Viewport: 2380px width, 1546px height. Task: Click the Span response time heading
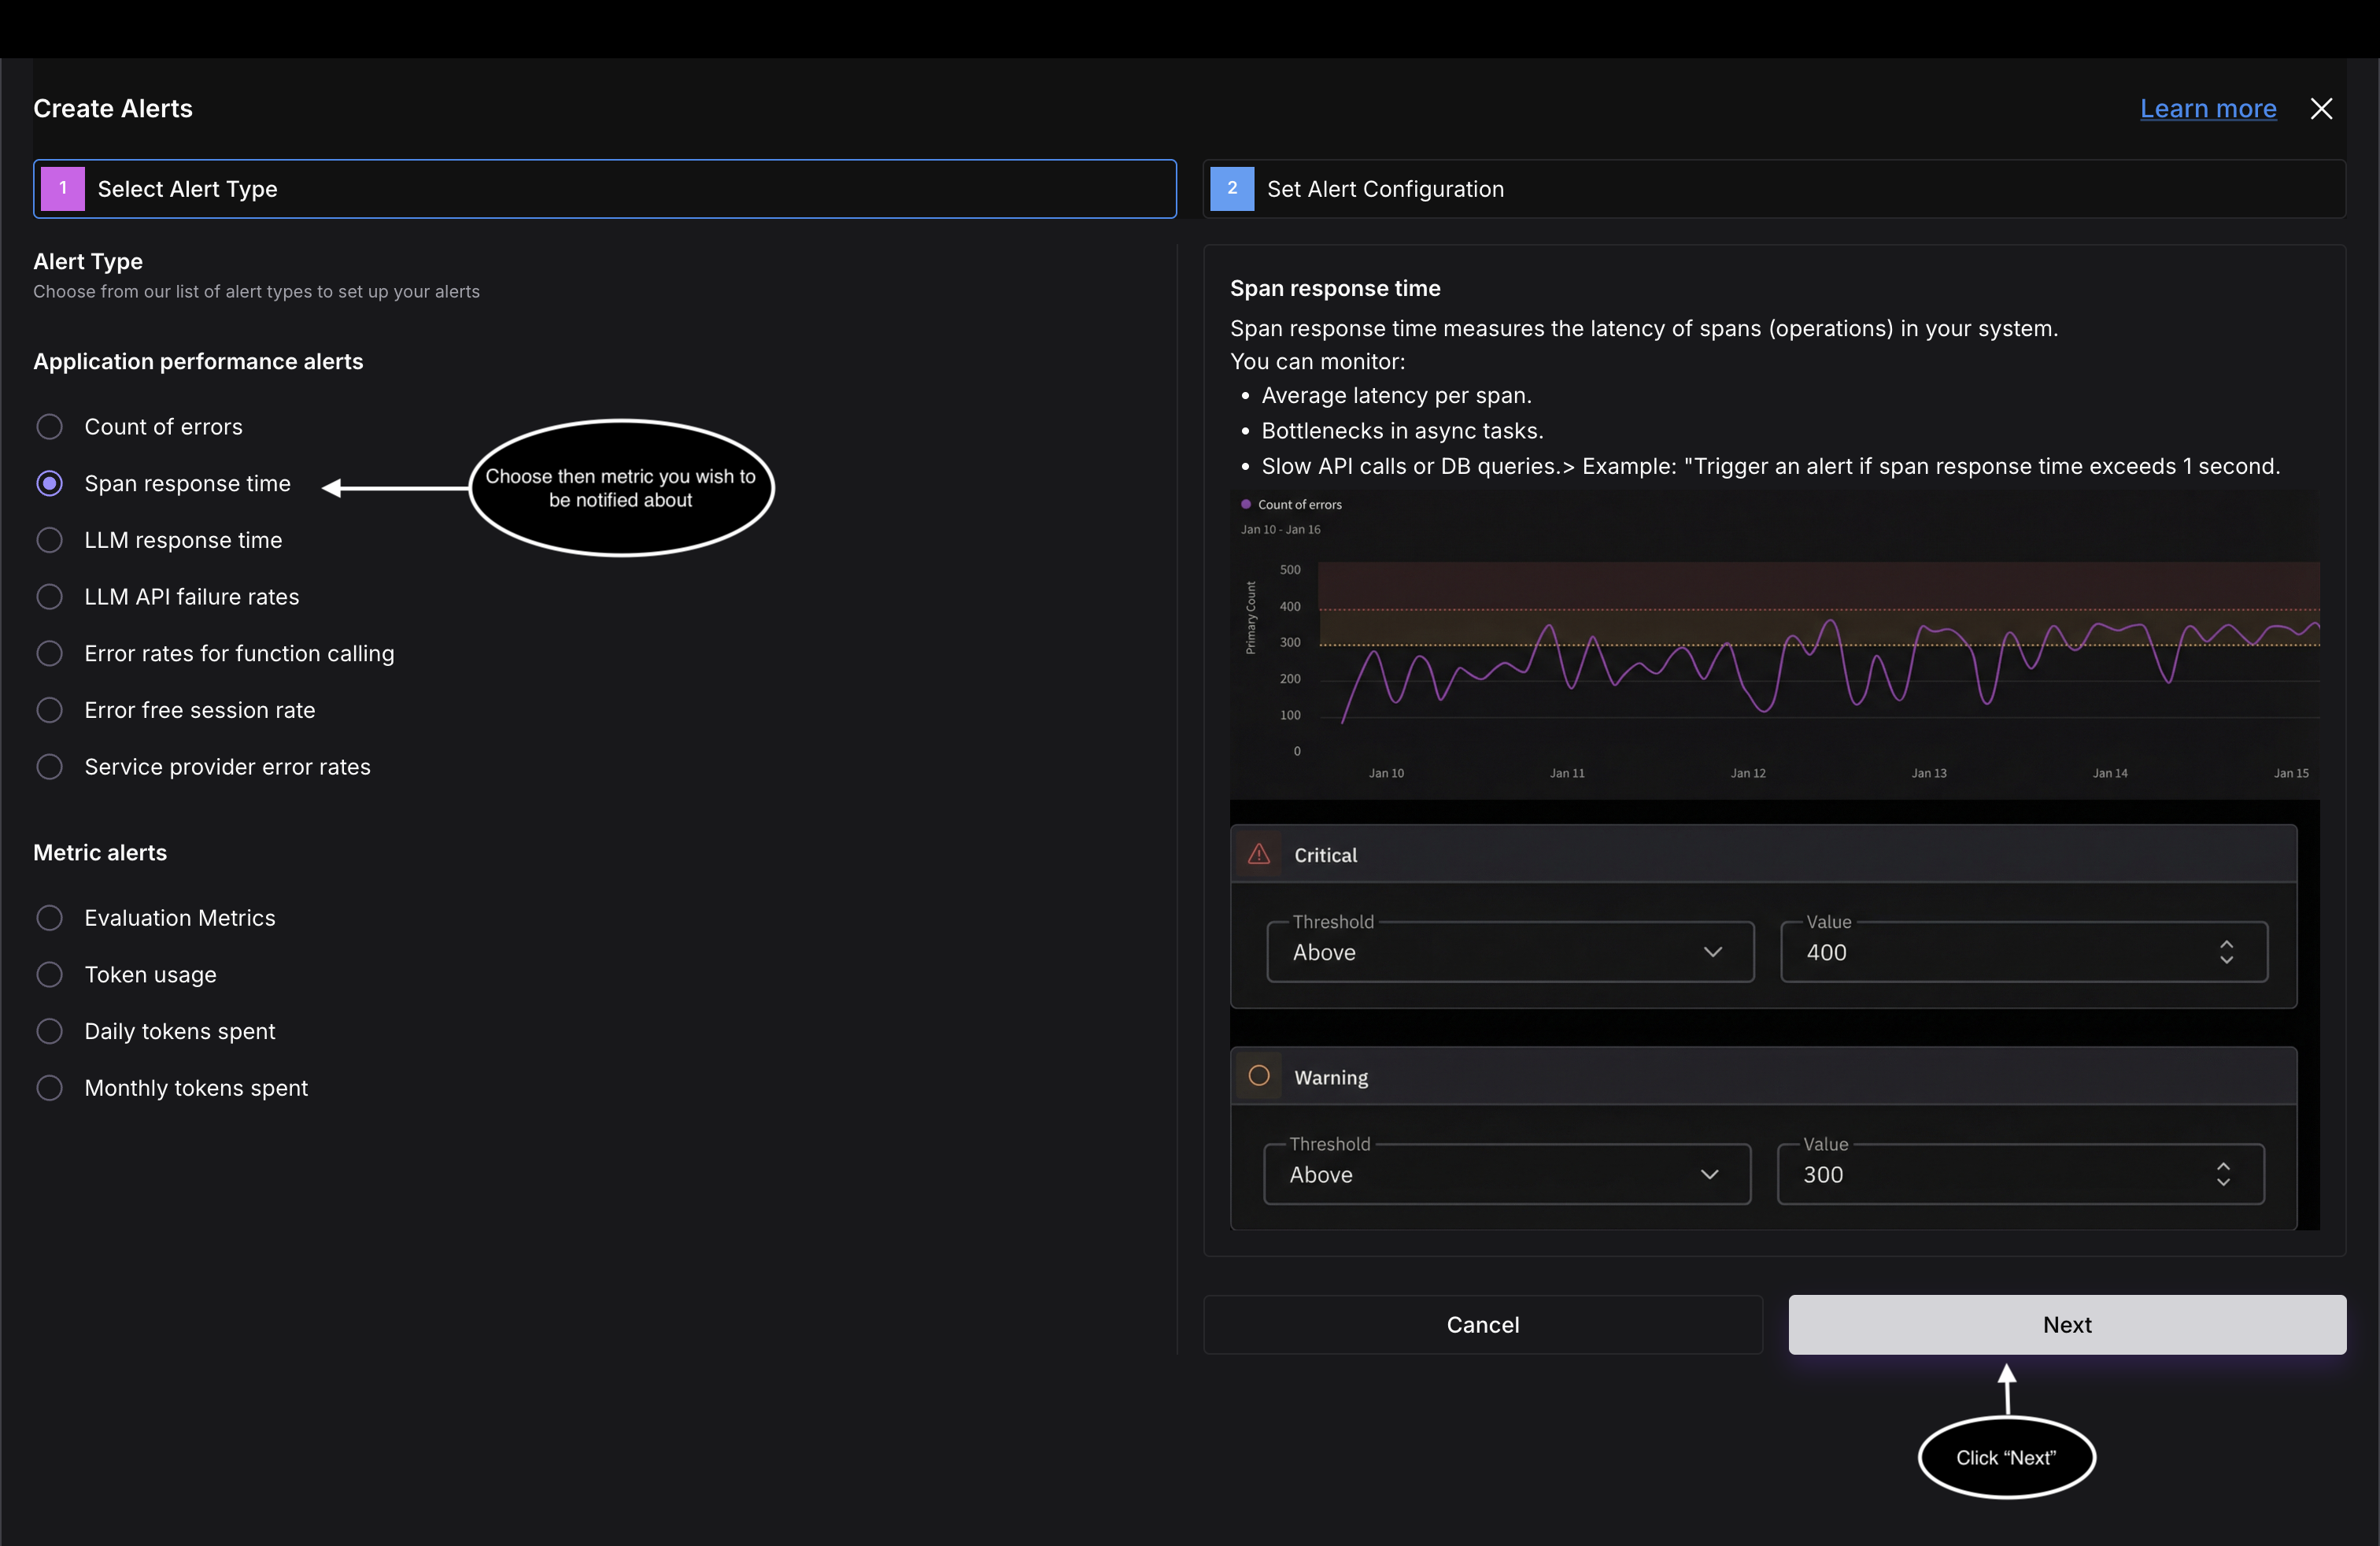tap(1335, 288)
